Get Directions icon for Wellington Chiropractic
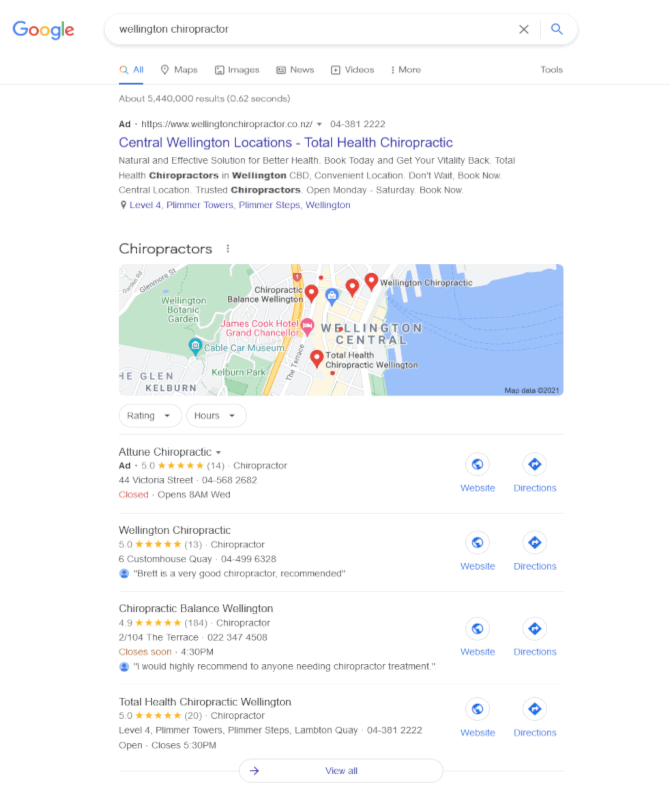The width and height of the screenshot is (670, 800). [535, 542]
